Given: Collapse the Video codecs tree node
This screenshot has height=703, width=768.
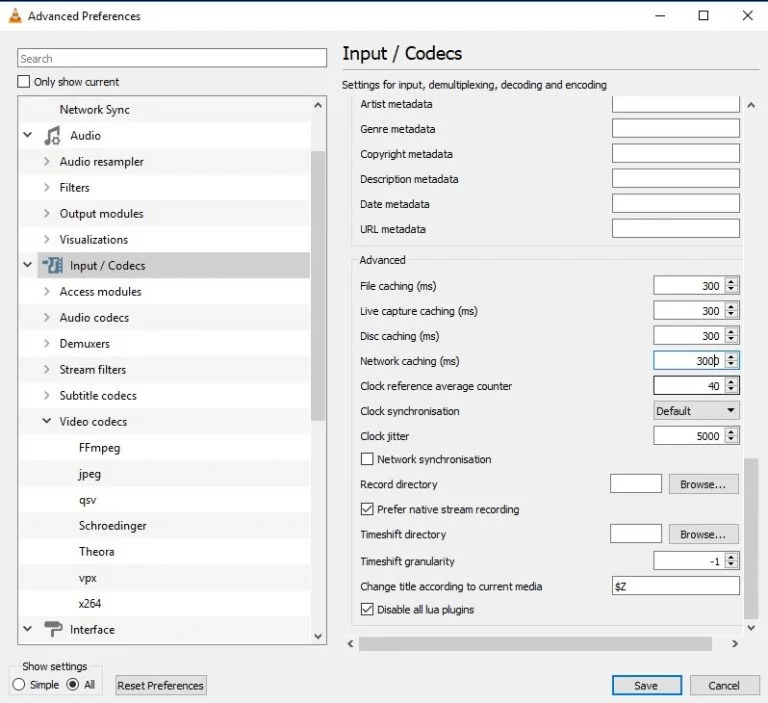Looking at the screenshot, I should point(47,422).
